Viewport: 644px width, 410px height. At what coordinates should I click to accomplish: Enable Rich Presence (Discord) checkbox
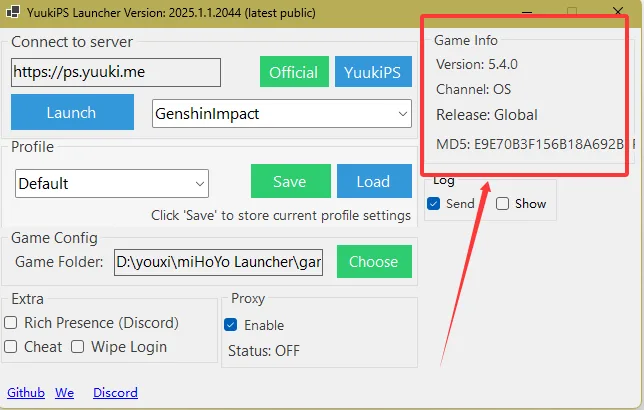click(x=11, y=323)
